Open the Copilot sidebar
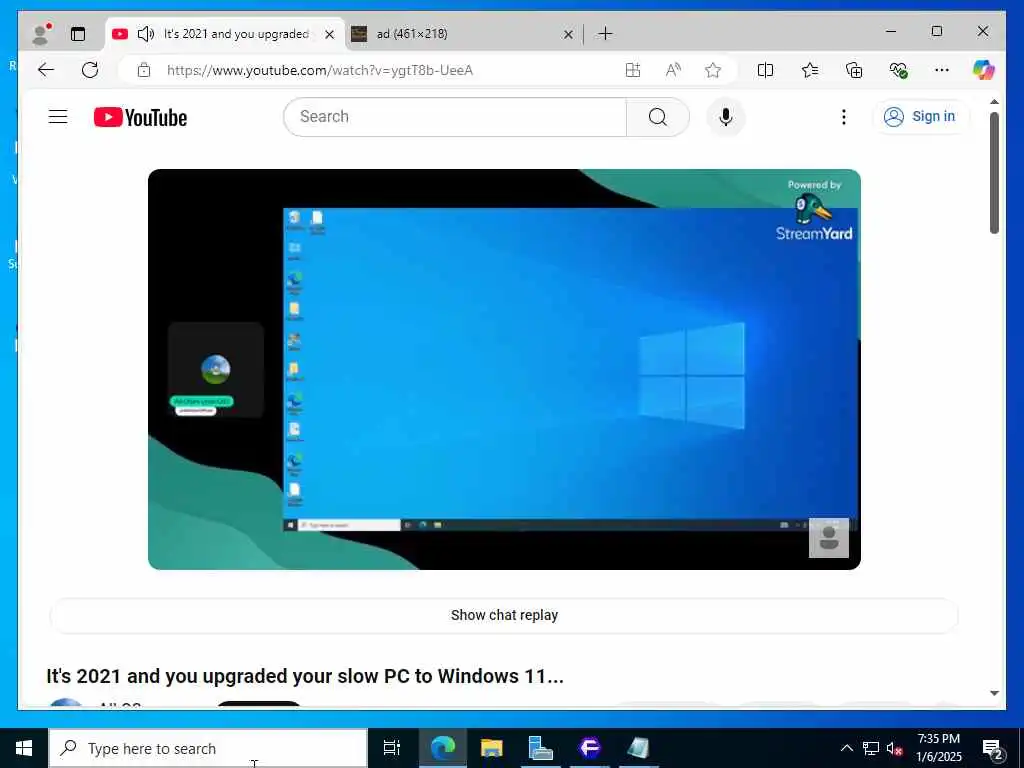This screenshot has width=1024, height=768. click(984, 70)
